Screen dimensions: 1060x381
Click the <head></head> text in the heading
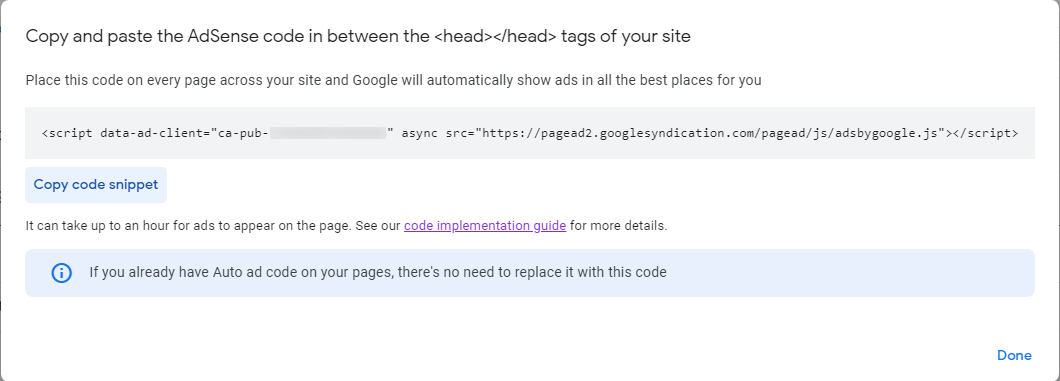[496, 36]
